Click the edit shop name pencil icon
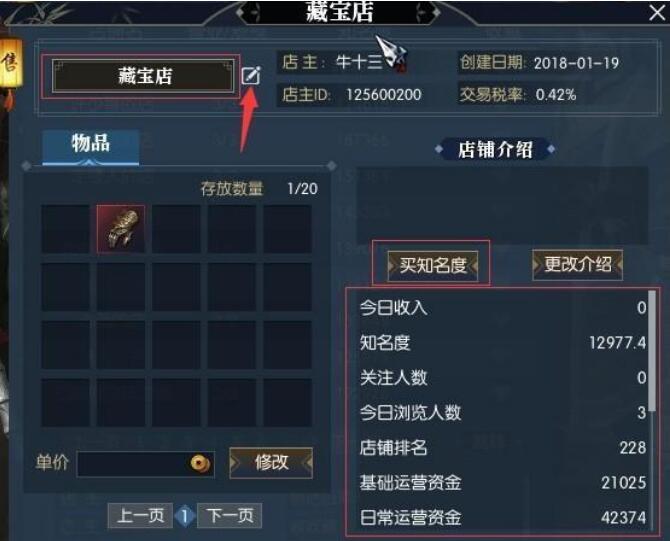 click(x=251, y=75)
